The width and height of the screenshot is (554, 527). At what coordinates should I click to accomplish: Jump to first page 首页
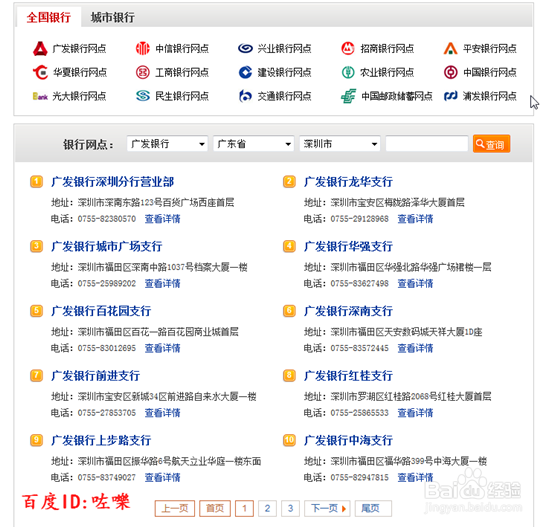click(215, 509)
